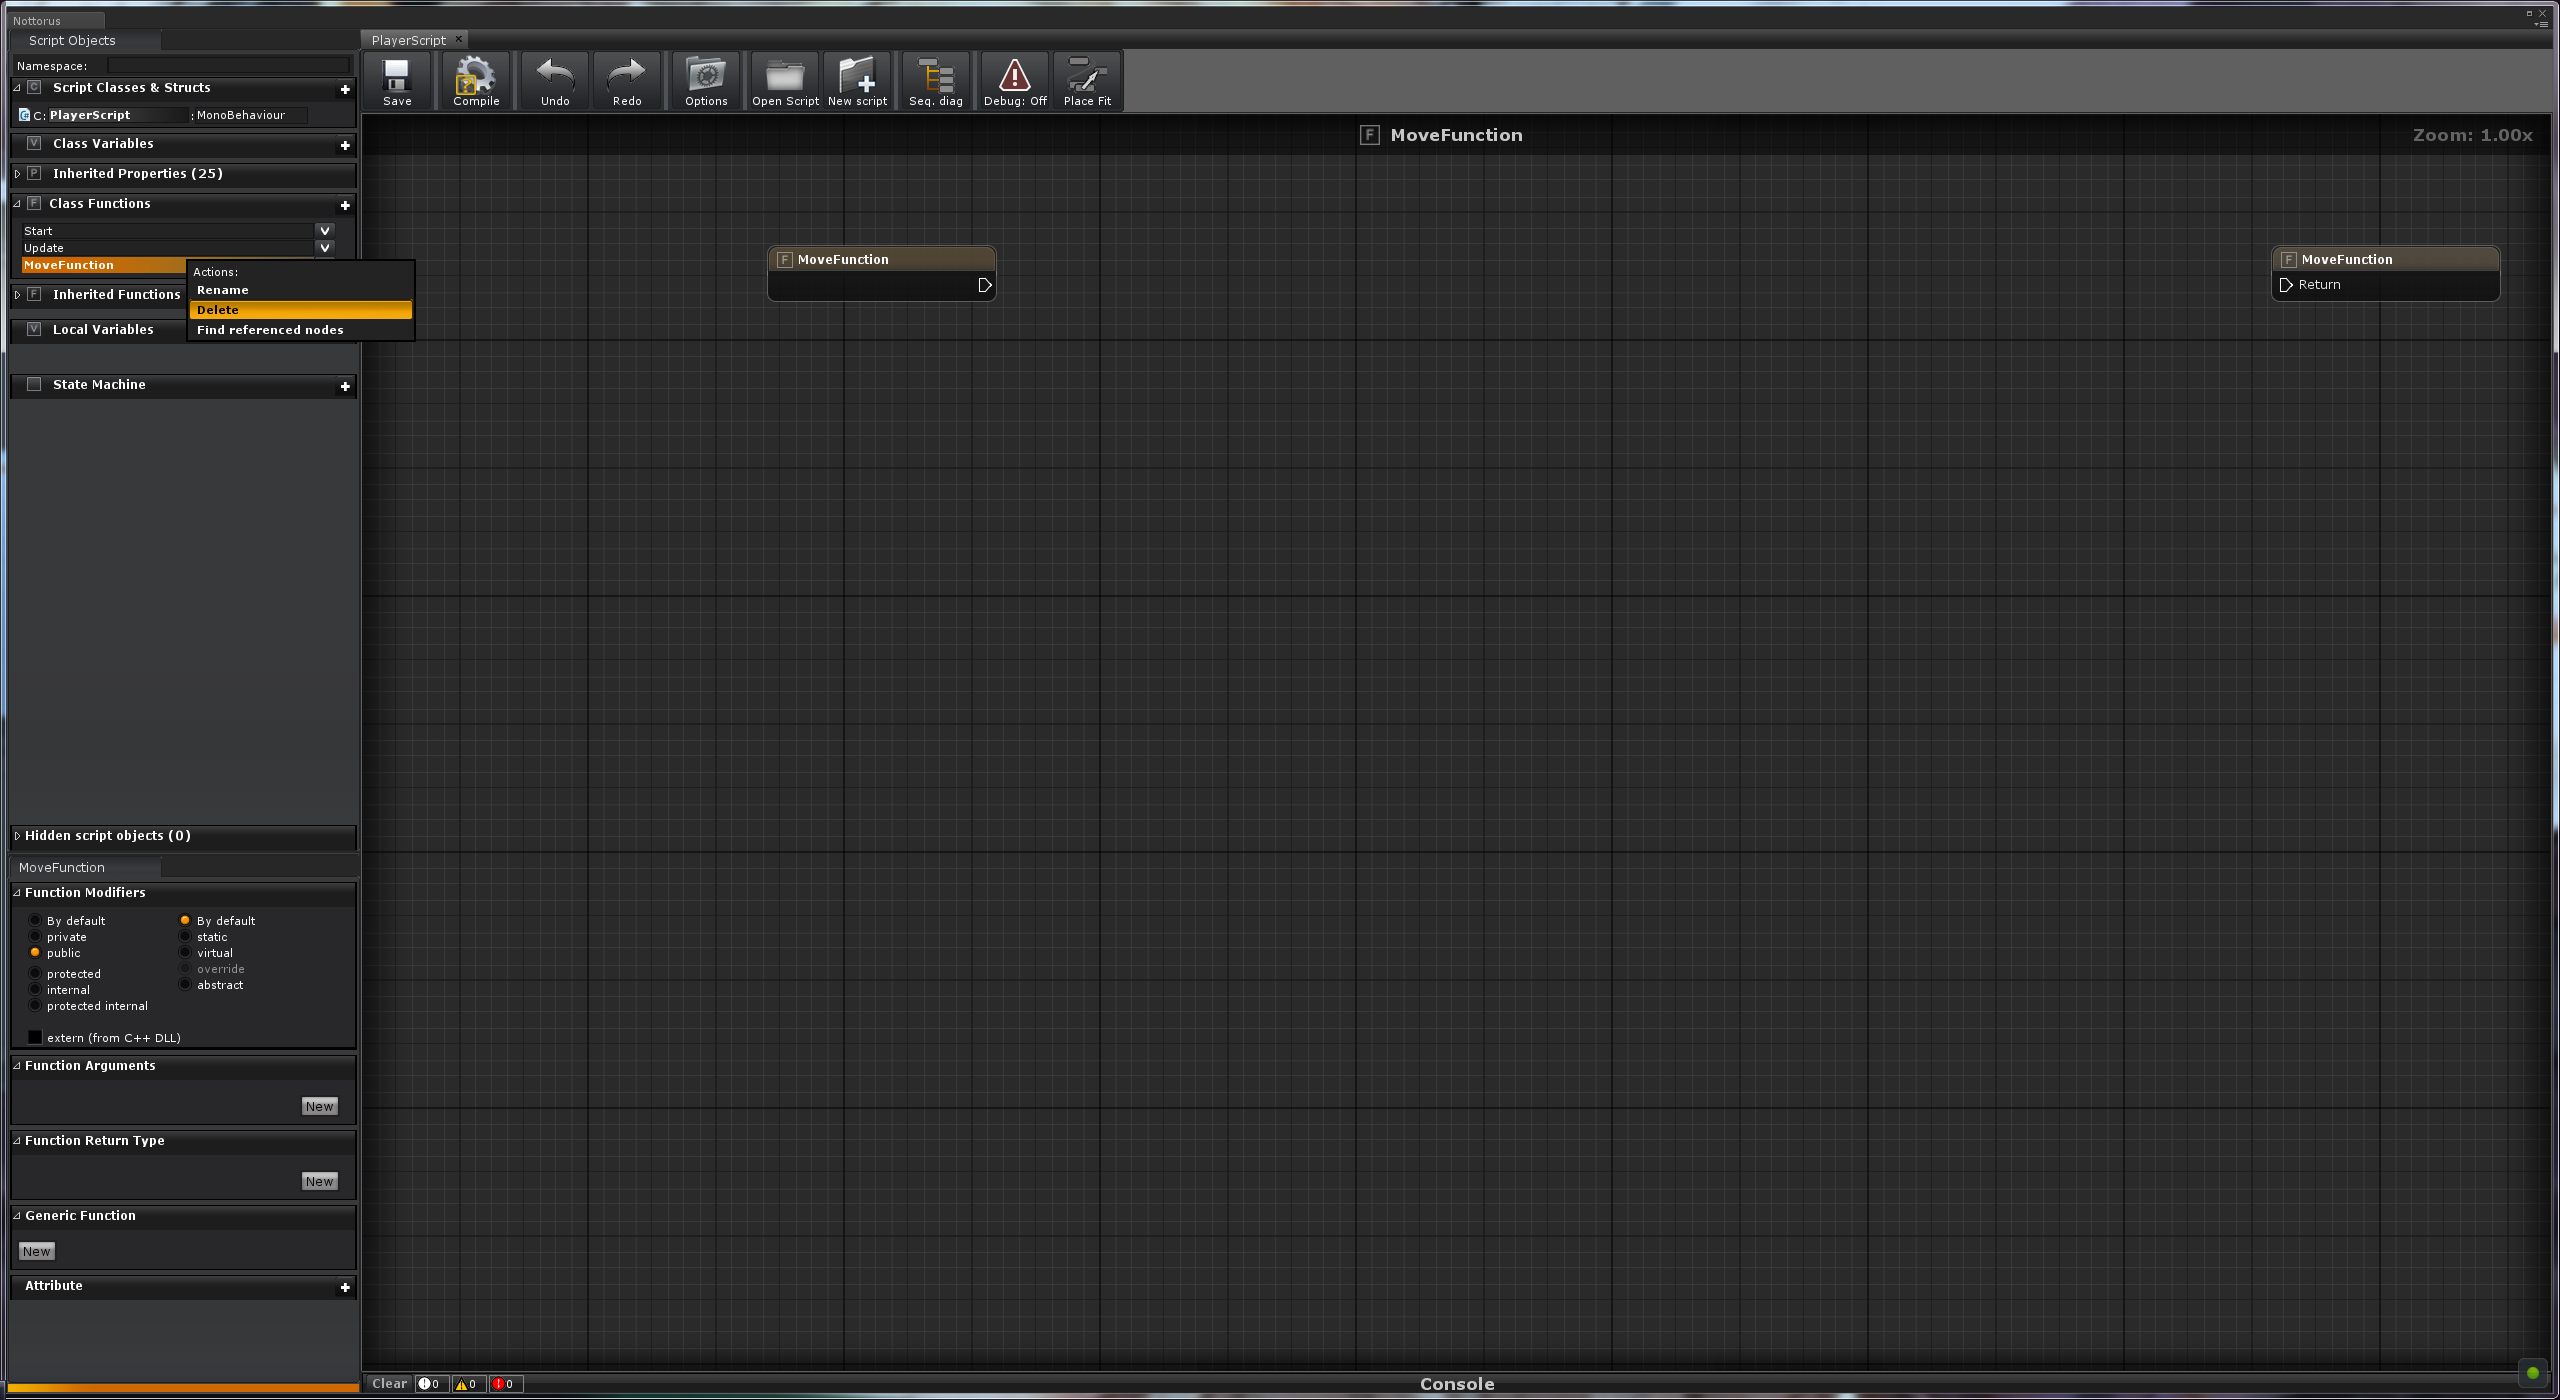The height and width of the screenshot is (1400, 2560).
Task: Enable the extern (from C++ DLL) checkbox
Action: pyautogui.click(x=35, y=1037)
